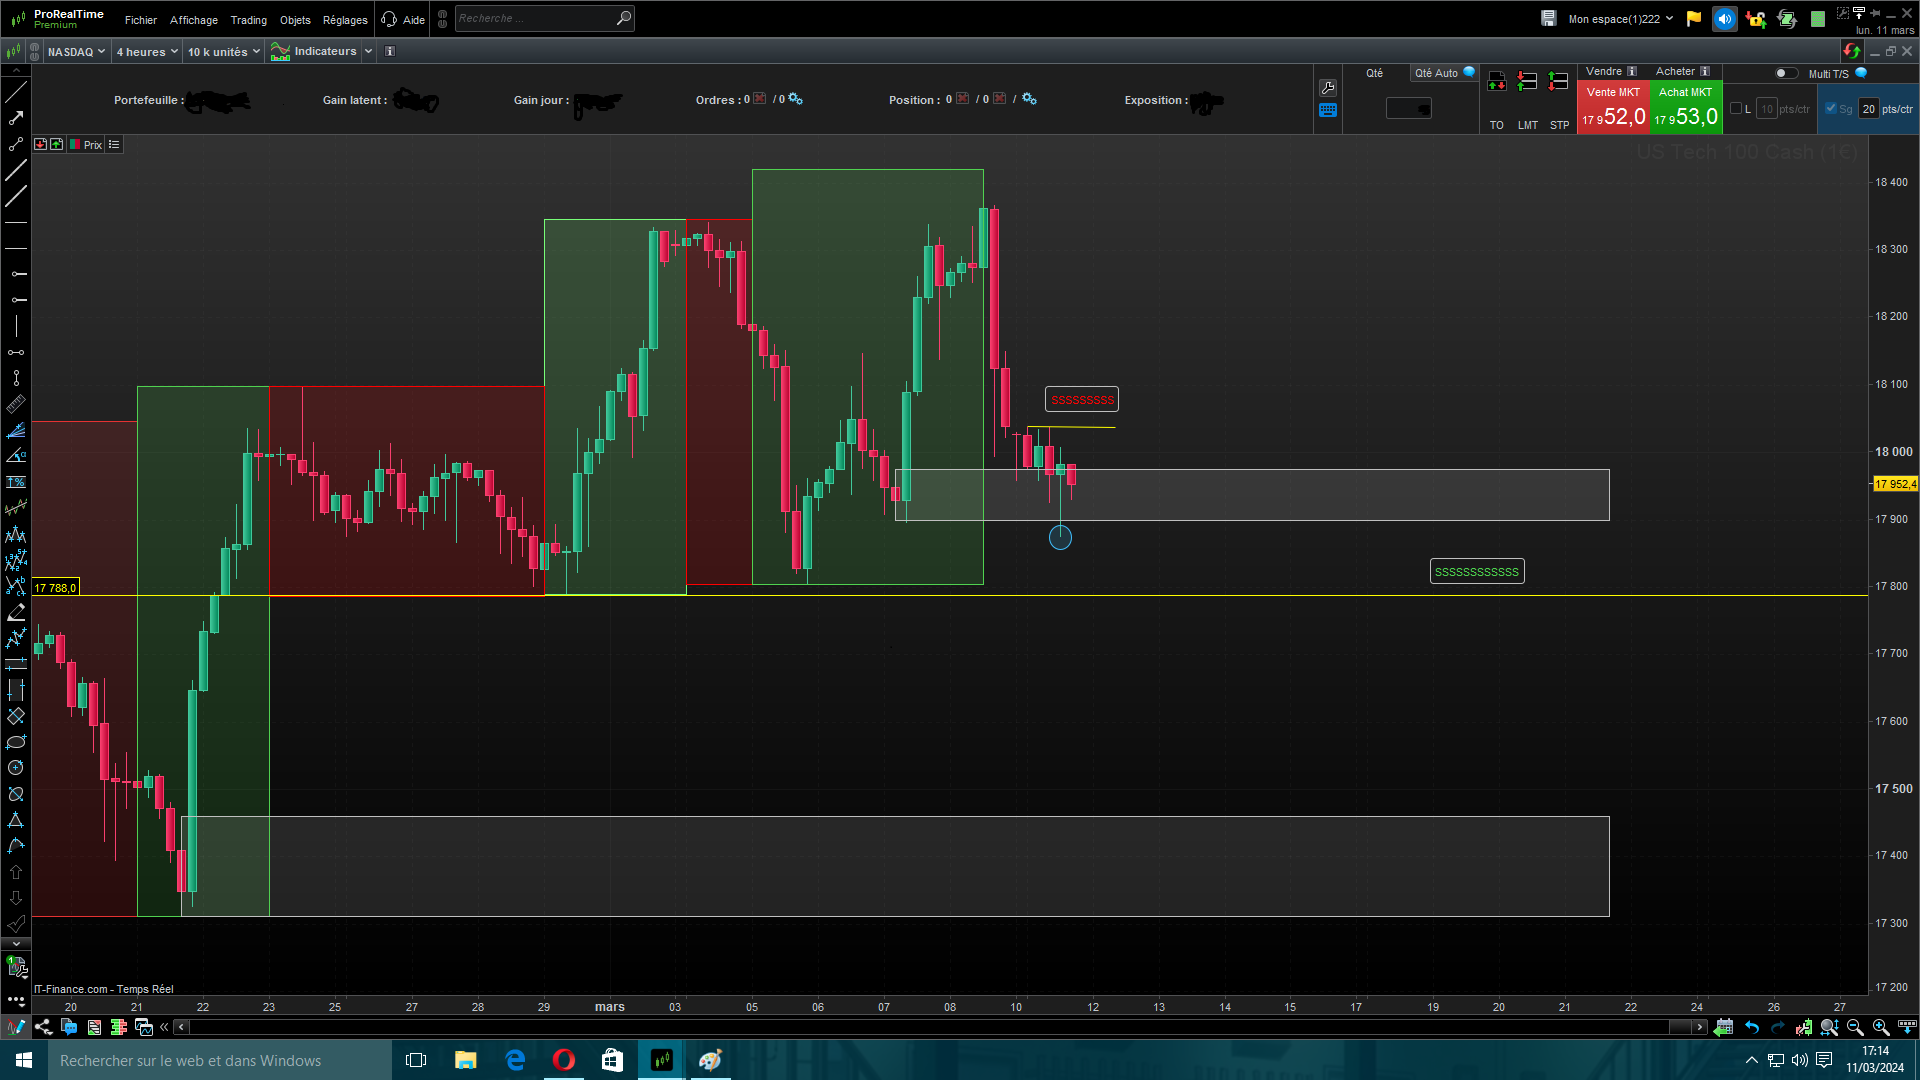Image resolution: width=1920 pixels, height=1080 pixels.
Task: Toggle the Multi T/S switch
Action: point(1785,73)
